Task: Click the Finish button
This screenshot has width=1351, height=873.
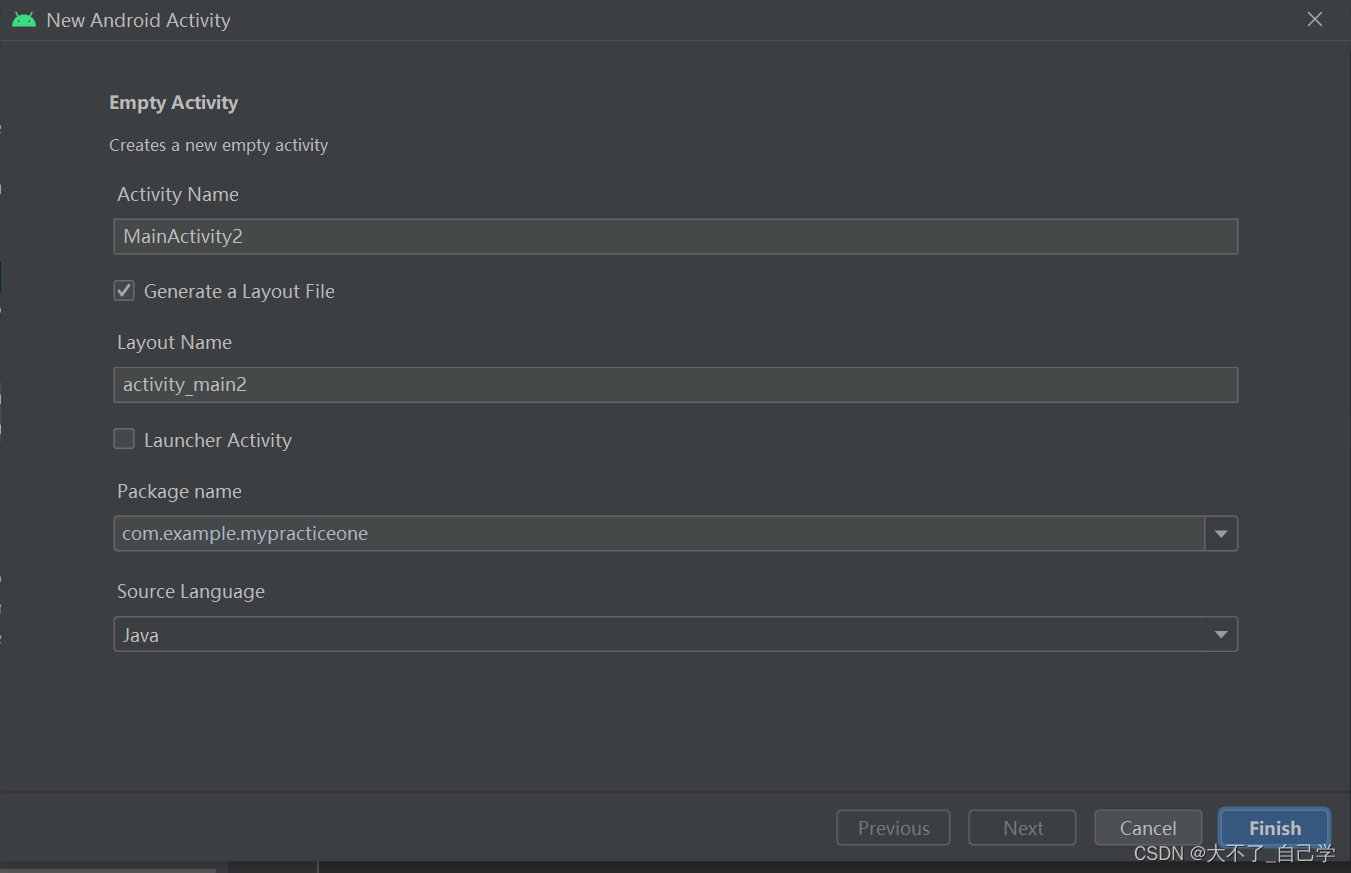Action: (1274, 827)
